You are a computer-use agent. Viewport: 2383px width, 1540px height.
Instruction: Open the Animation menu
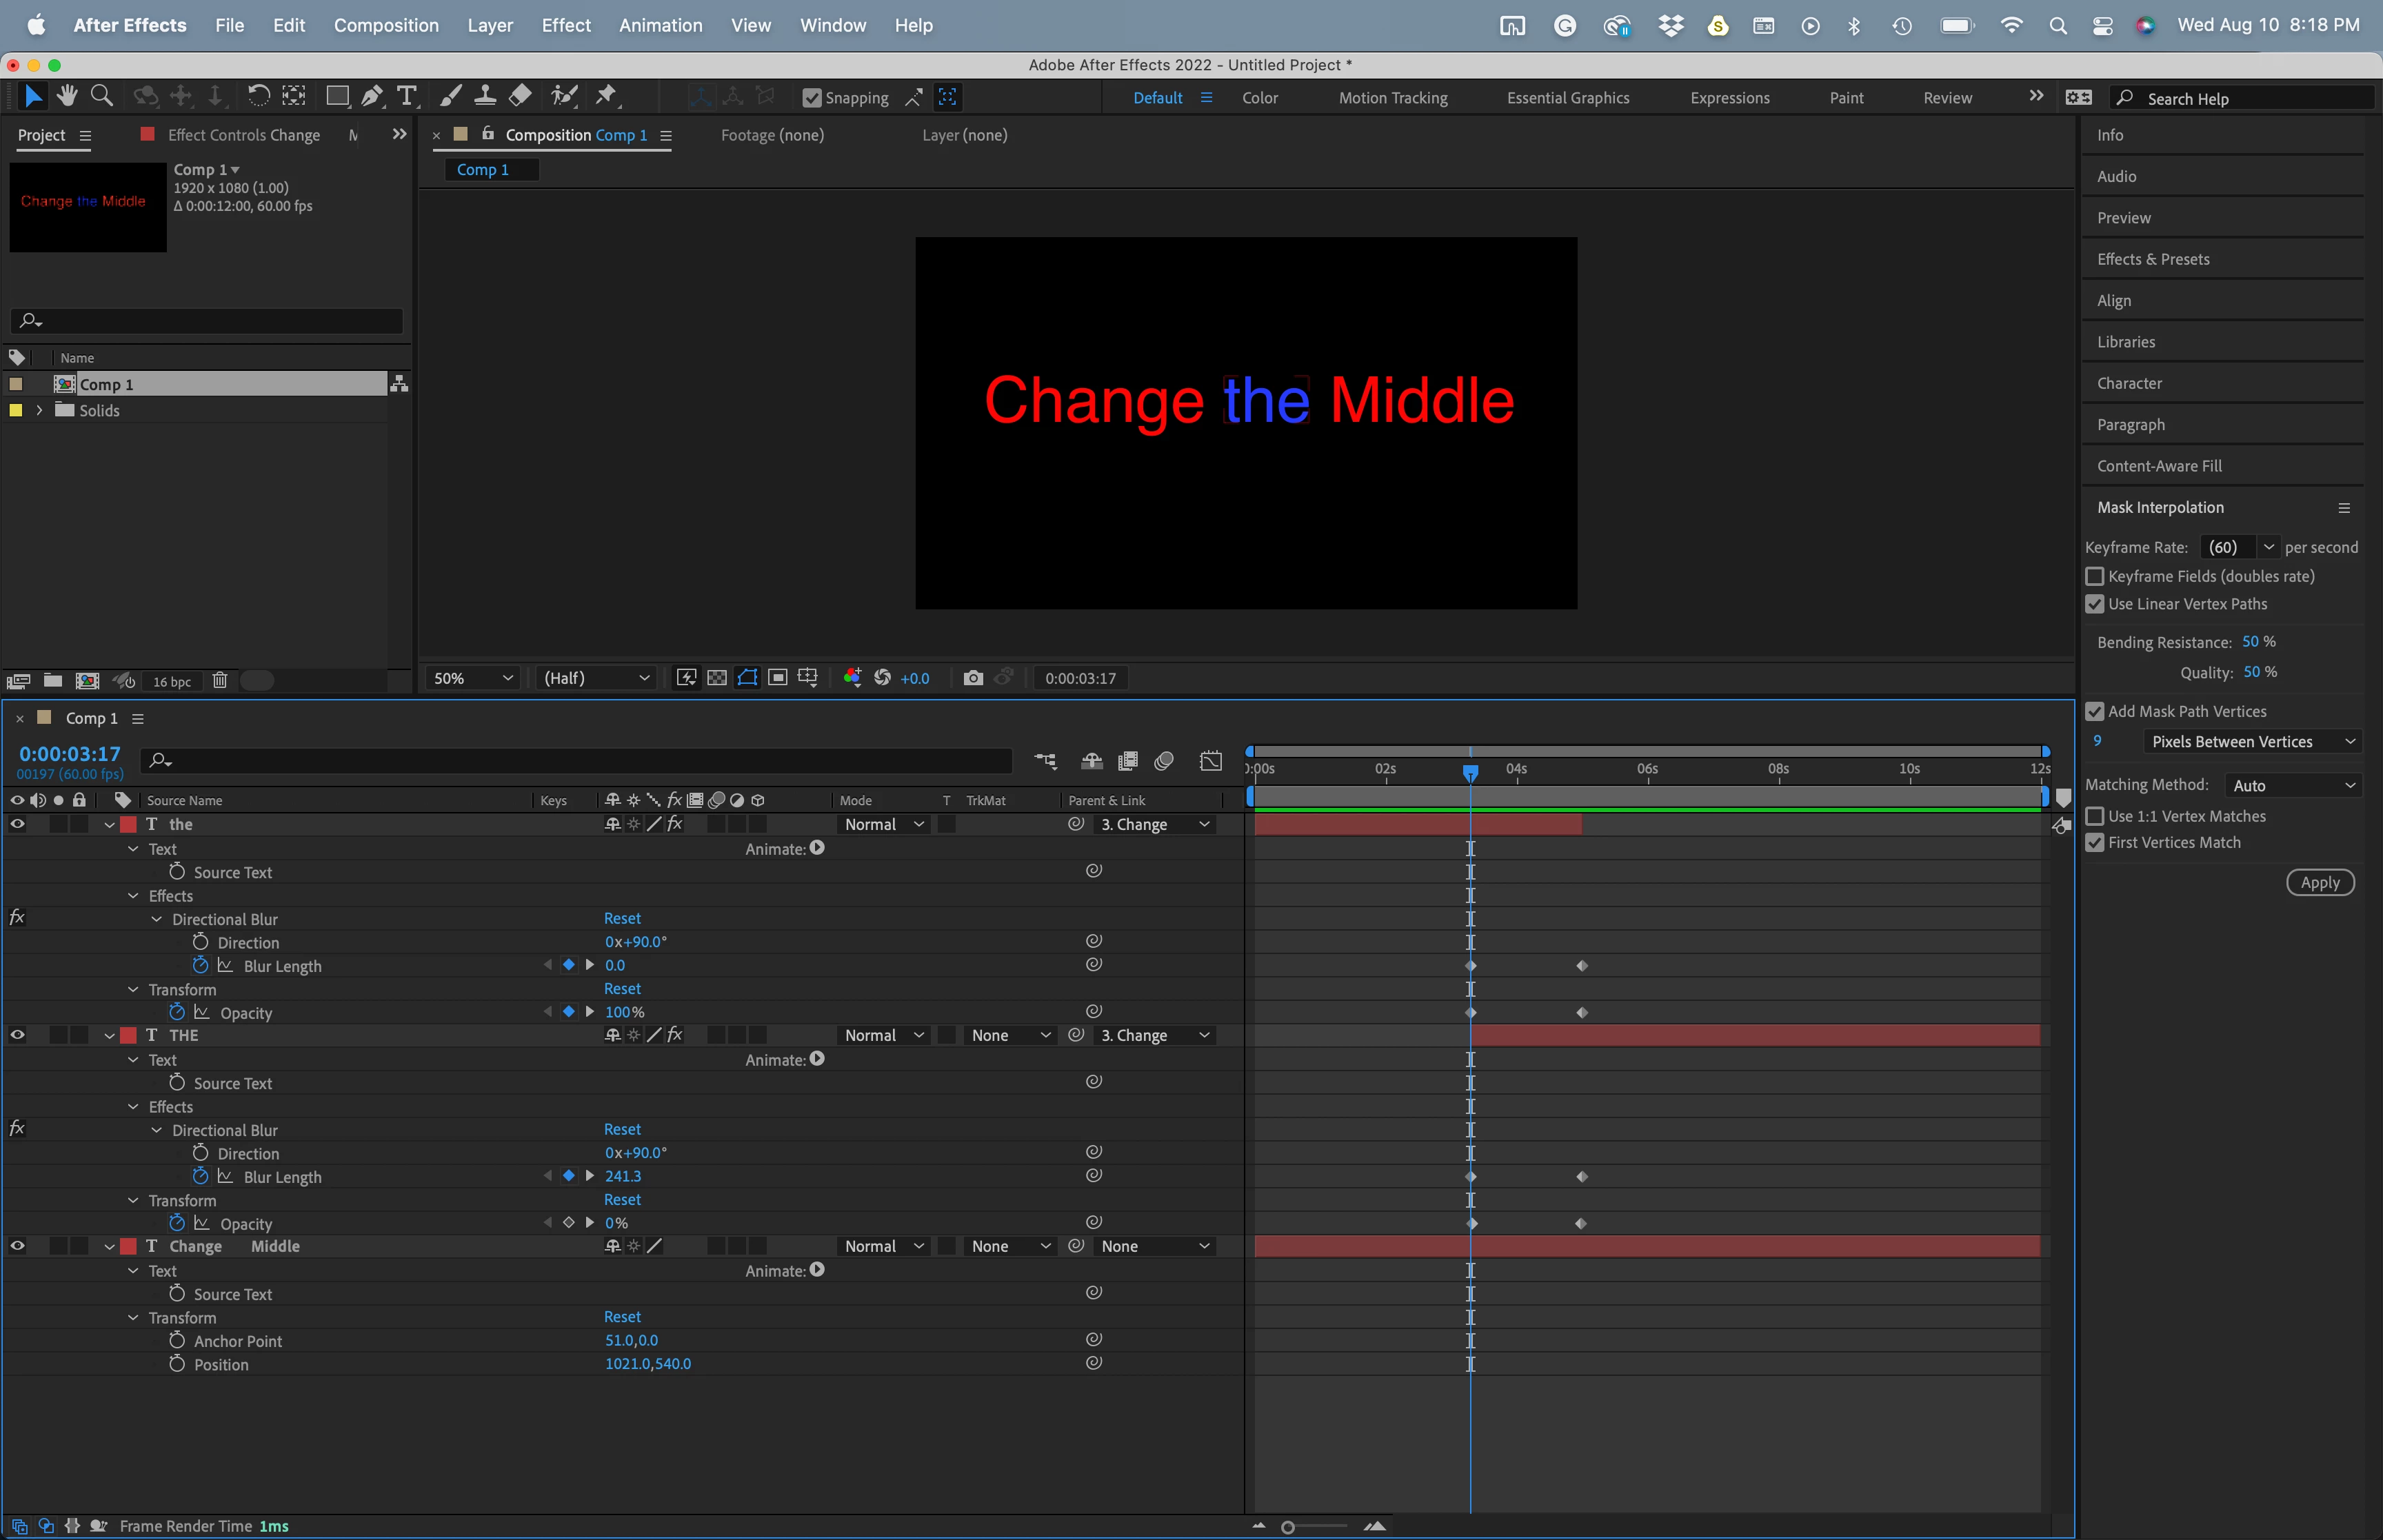click(660, 25)
